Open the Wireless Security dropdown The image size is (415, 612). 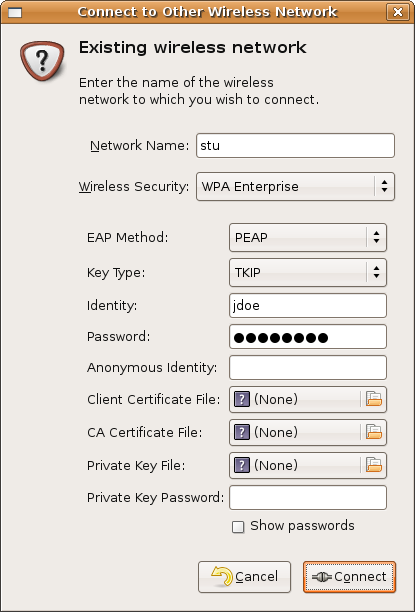295,187
